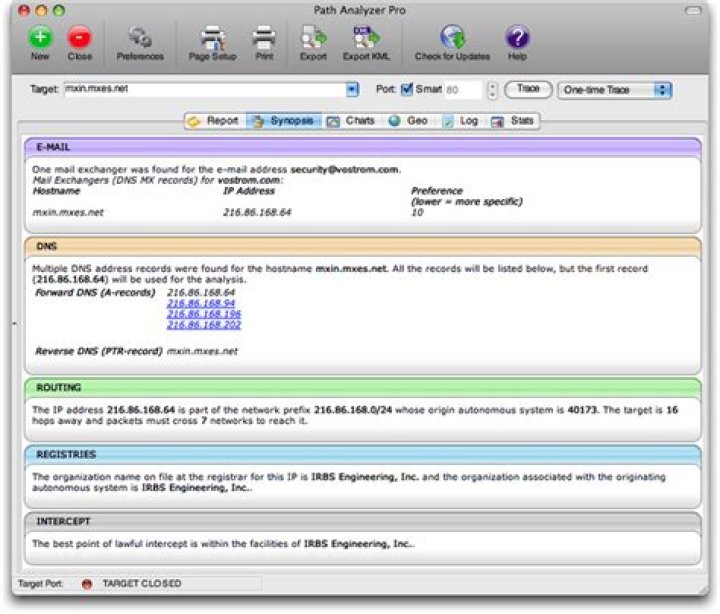
Task: Open the 216.86.168.94 address link
Action: (x=201, y=303)
